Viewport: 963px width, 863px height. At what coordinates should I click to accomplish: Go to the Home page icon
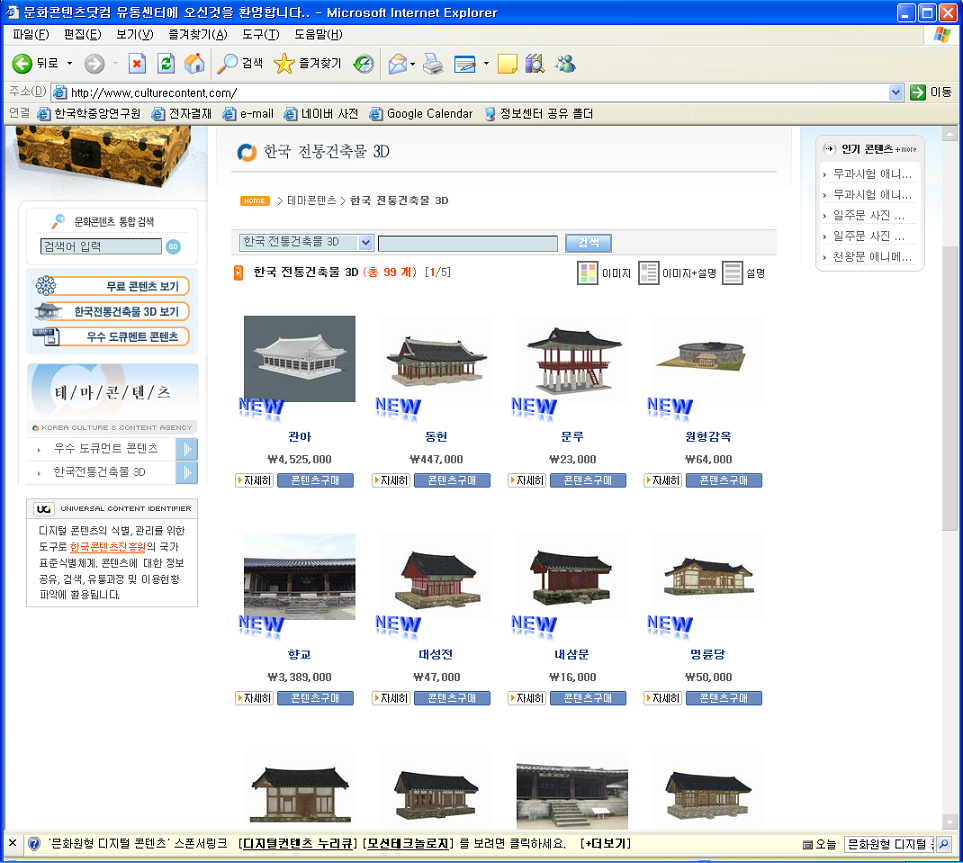195,63
